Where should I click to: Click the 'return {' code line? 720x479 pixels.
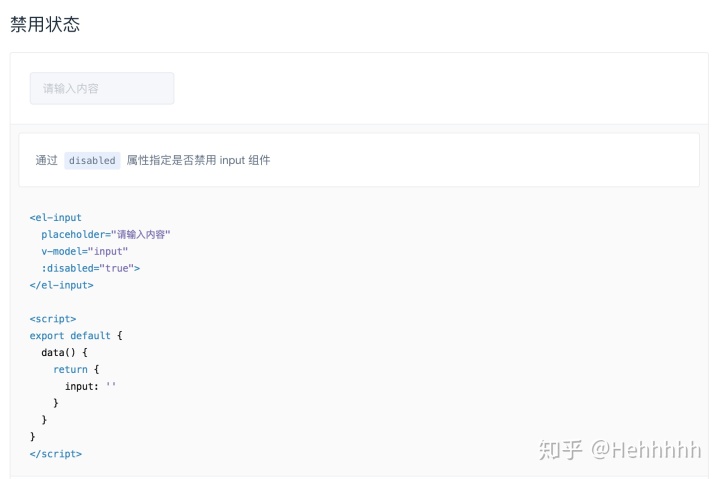click(x=76, y=369)
